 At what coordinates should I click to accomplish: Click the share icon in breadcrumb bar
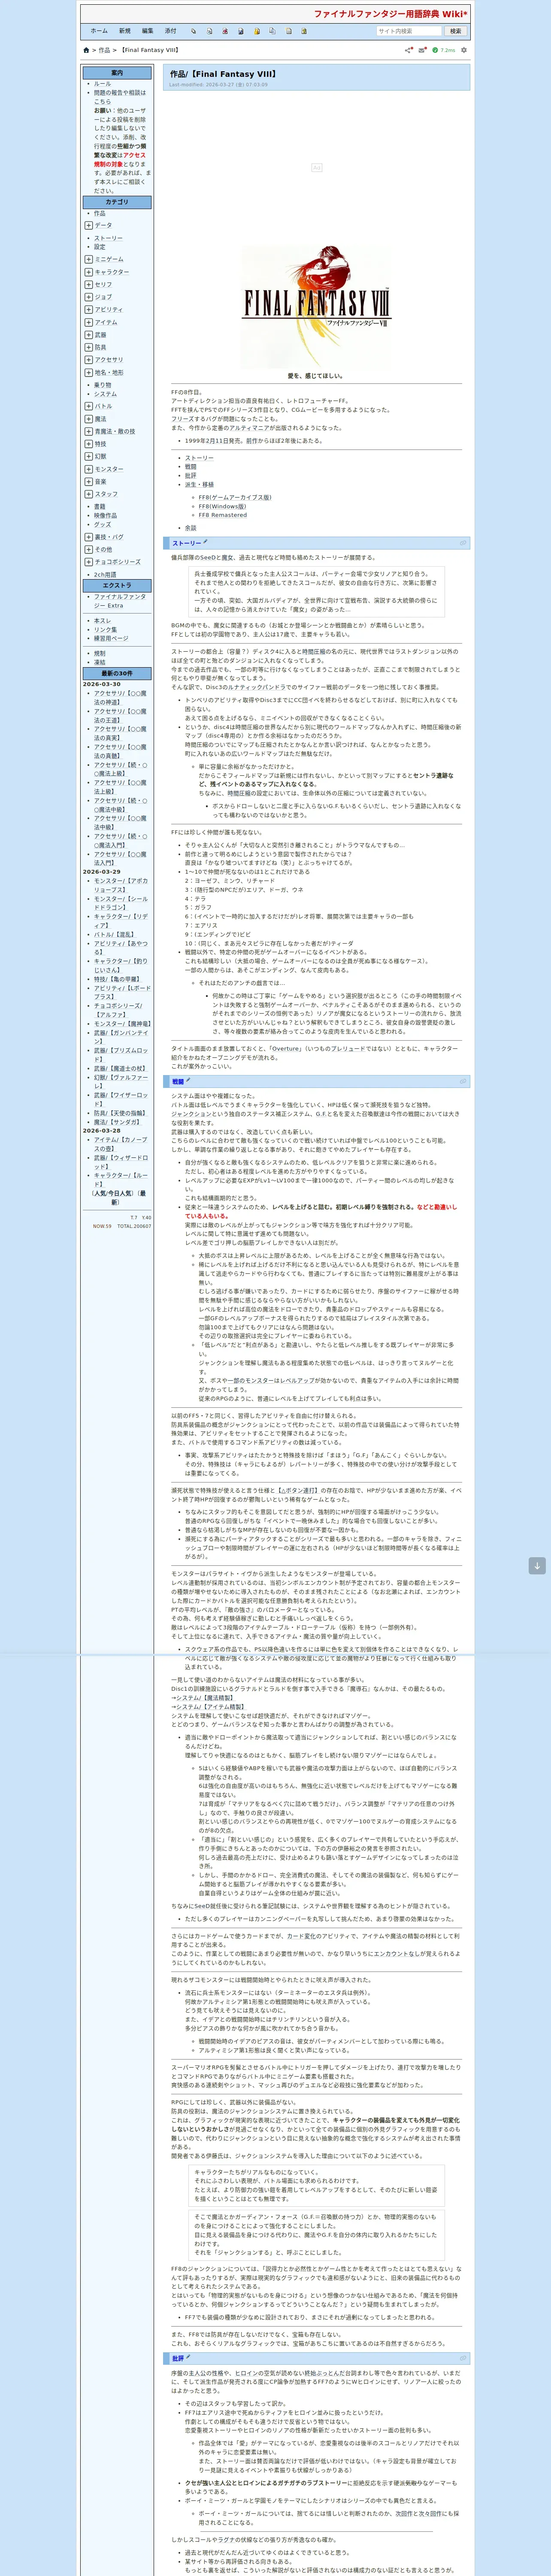tap(408, 50)
